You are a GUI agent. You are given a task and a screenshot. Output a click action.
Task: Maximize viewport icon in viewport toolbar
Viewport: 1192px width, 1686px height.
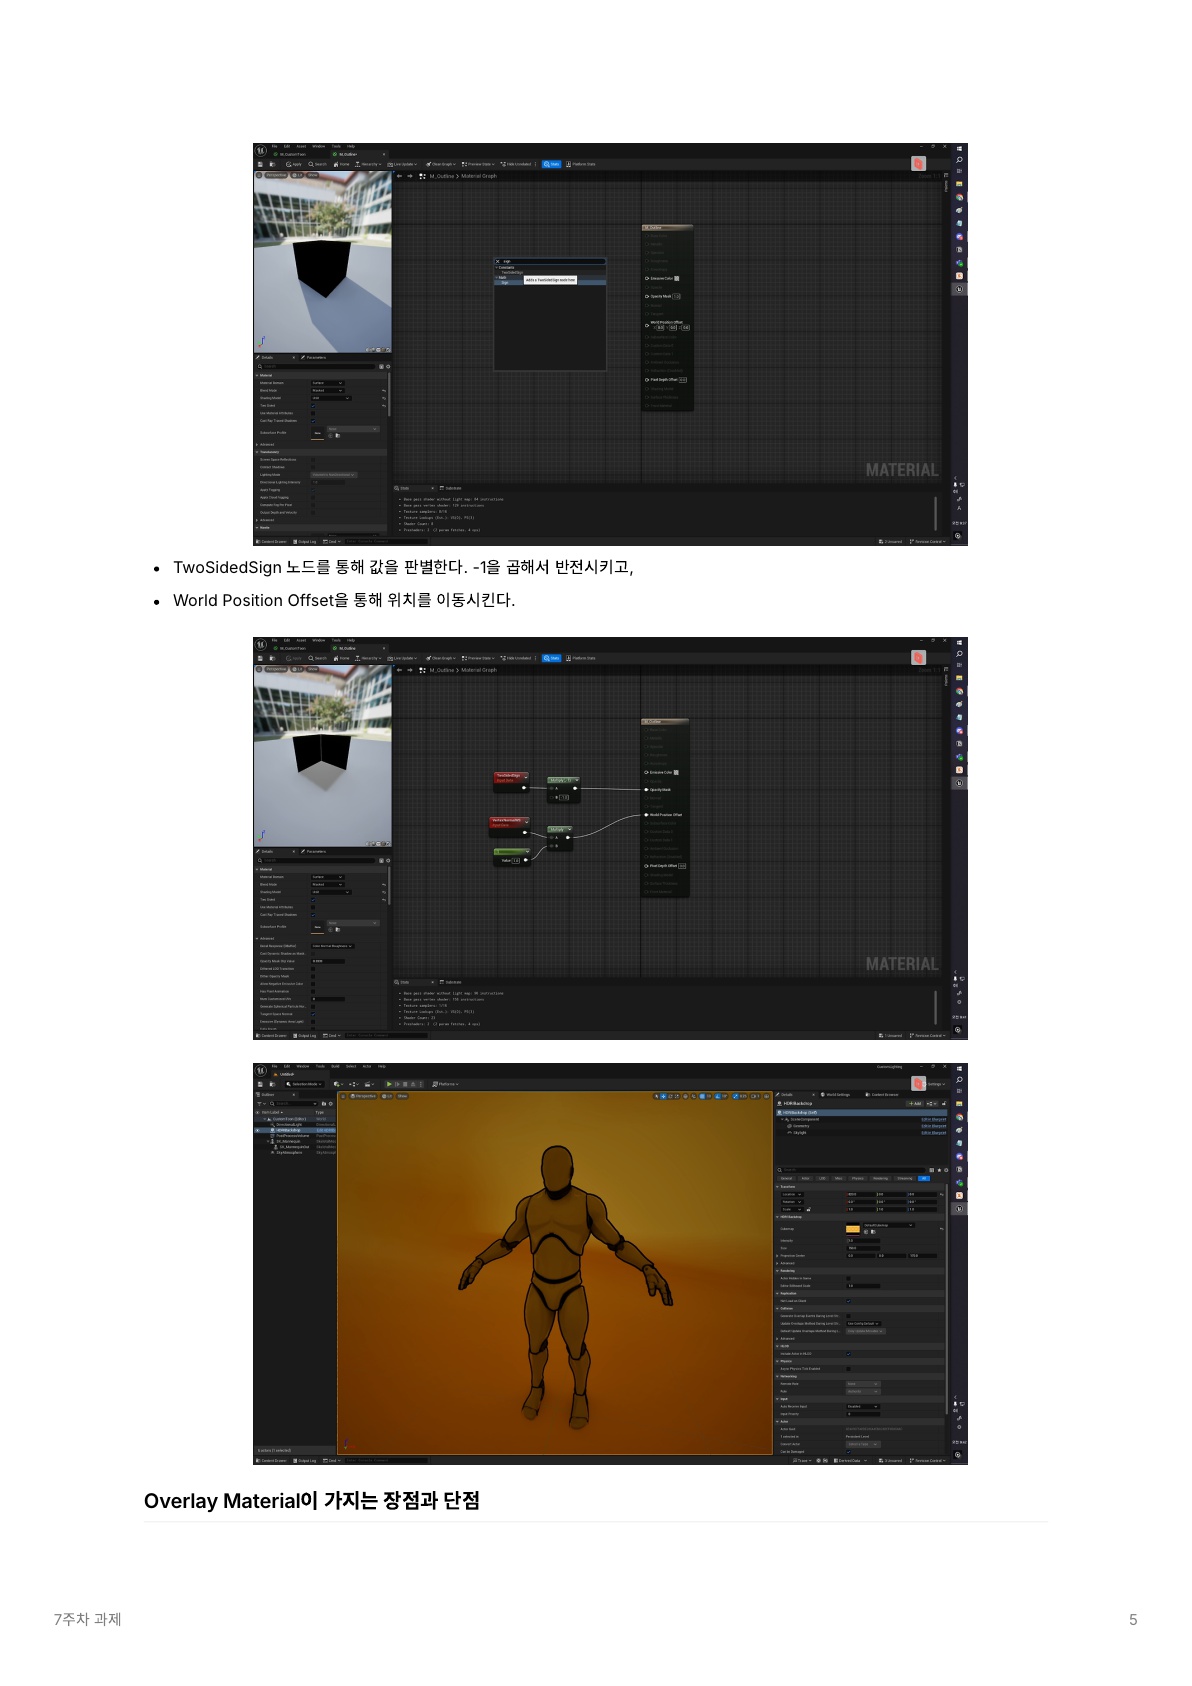pyautogui.click(x=766, y=1096)
